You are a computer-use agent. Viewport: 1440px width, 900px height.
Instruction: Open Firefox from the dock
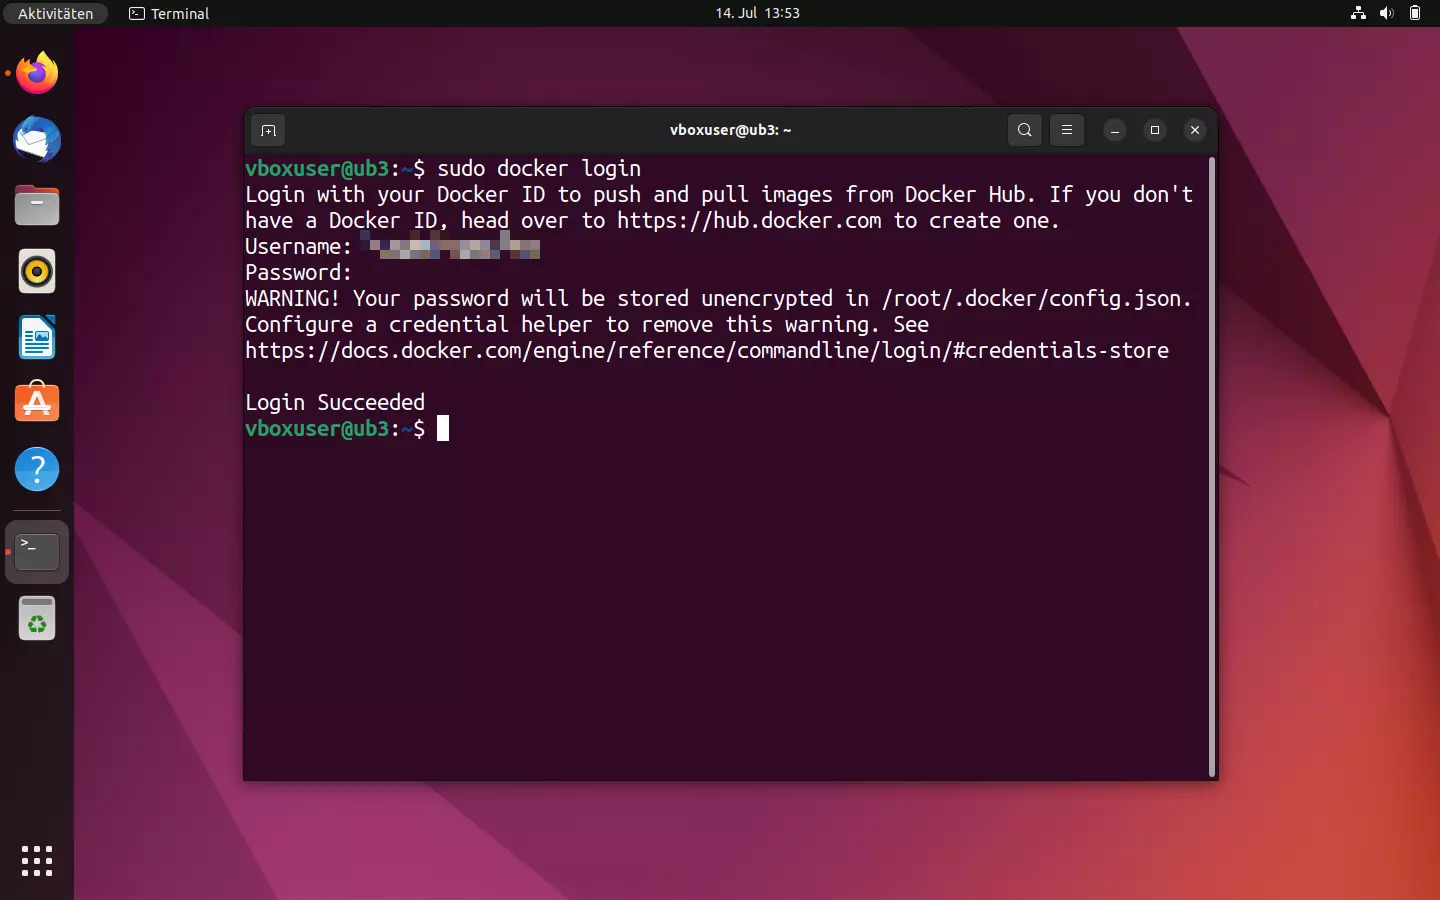(x=36, y=73)
